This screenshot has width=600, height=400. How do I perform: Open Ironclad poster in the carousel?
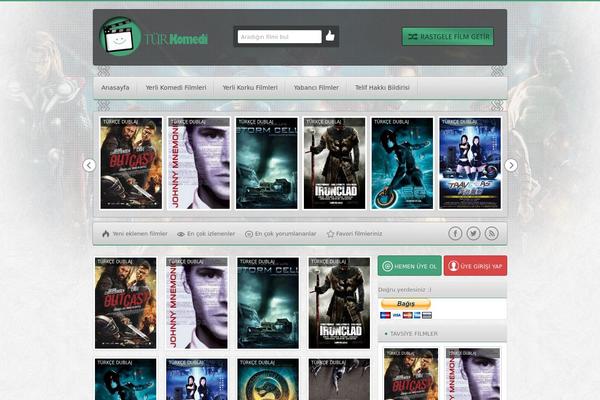click(334, 163)
